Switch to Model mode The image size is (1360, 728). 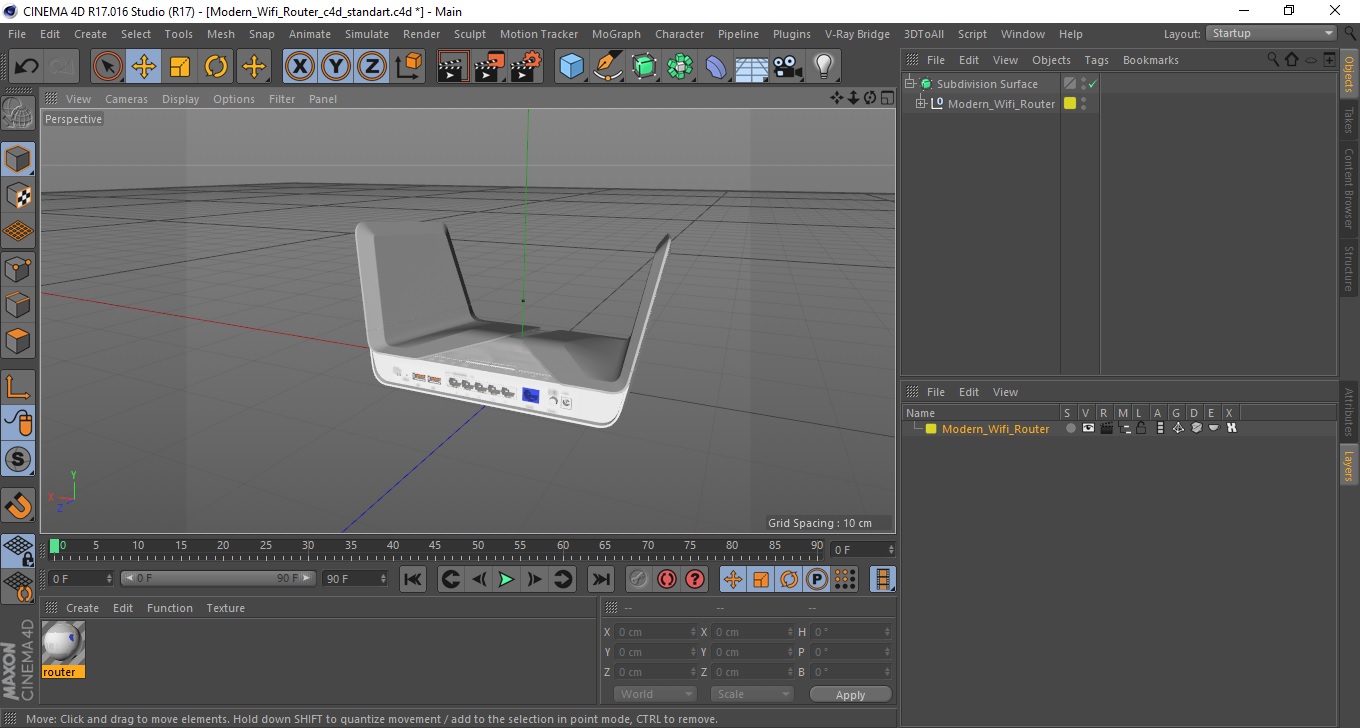[x=18, y=159]
